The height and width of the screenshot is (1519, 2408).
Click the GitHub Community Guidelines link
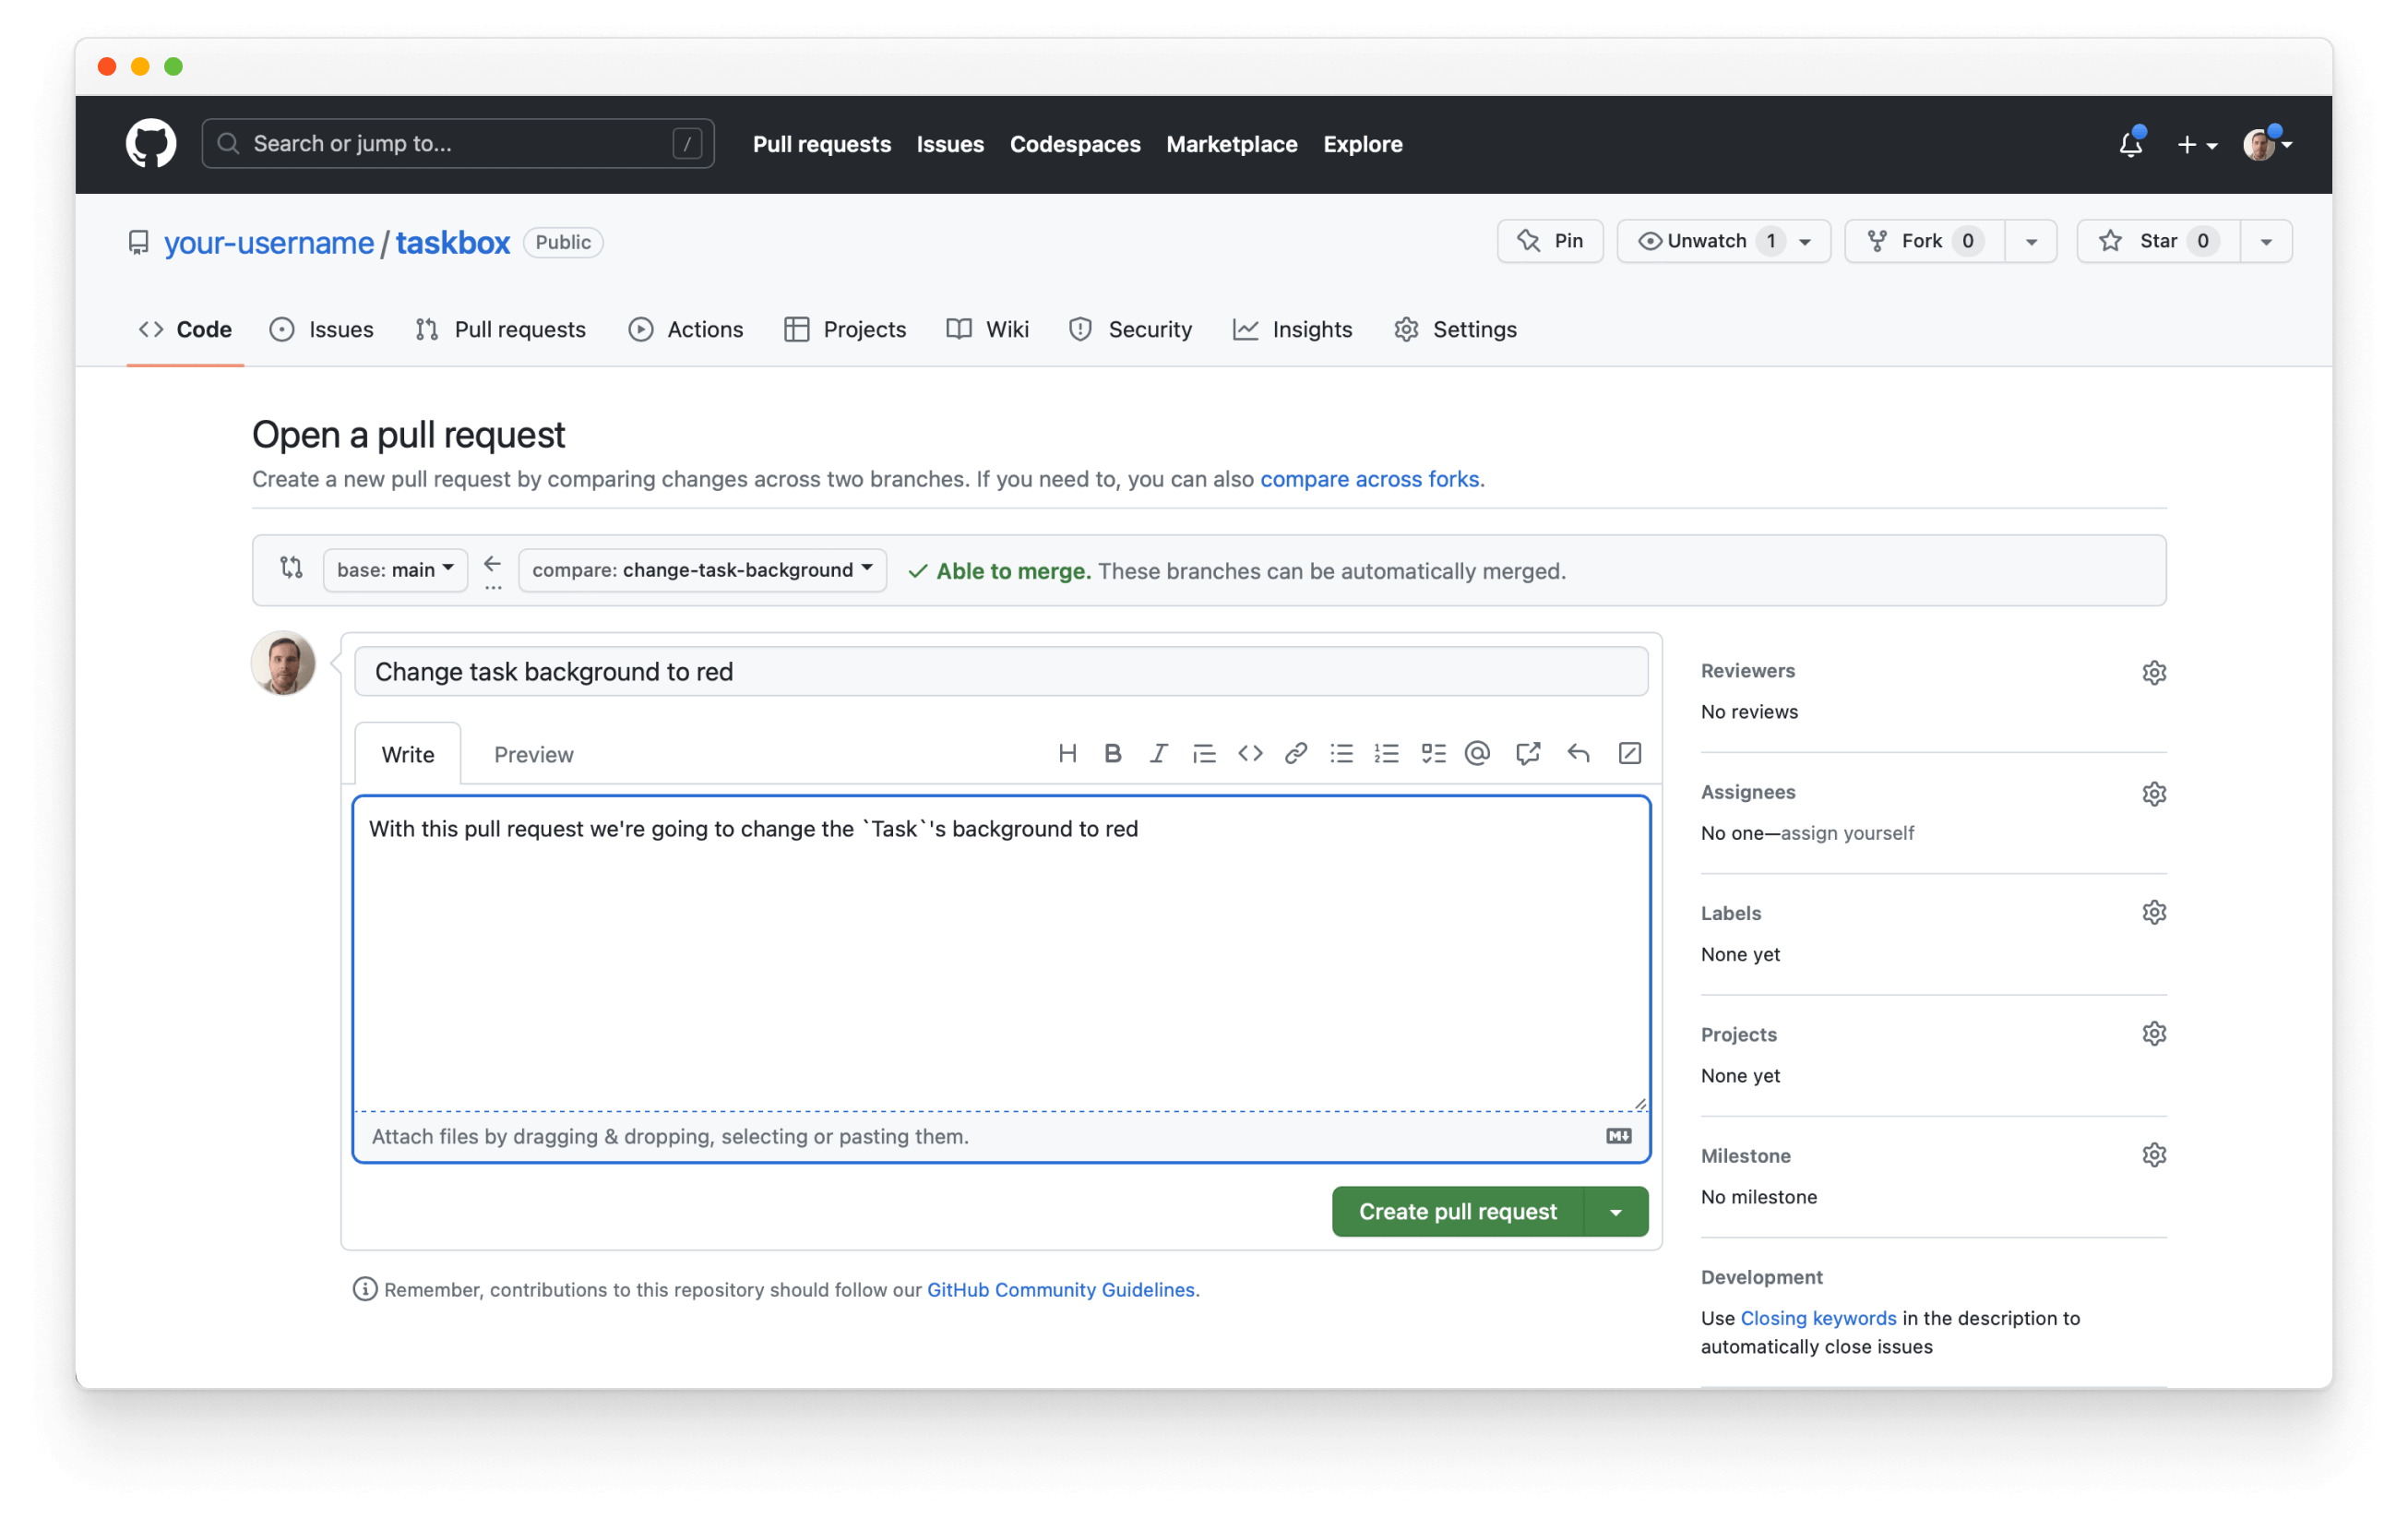1058,1291
